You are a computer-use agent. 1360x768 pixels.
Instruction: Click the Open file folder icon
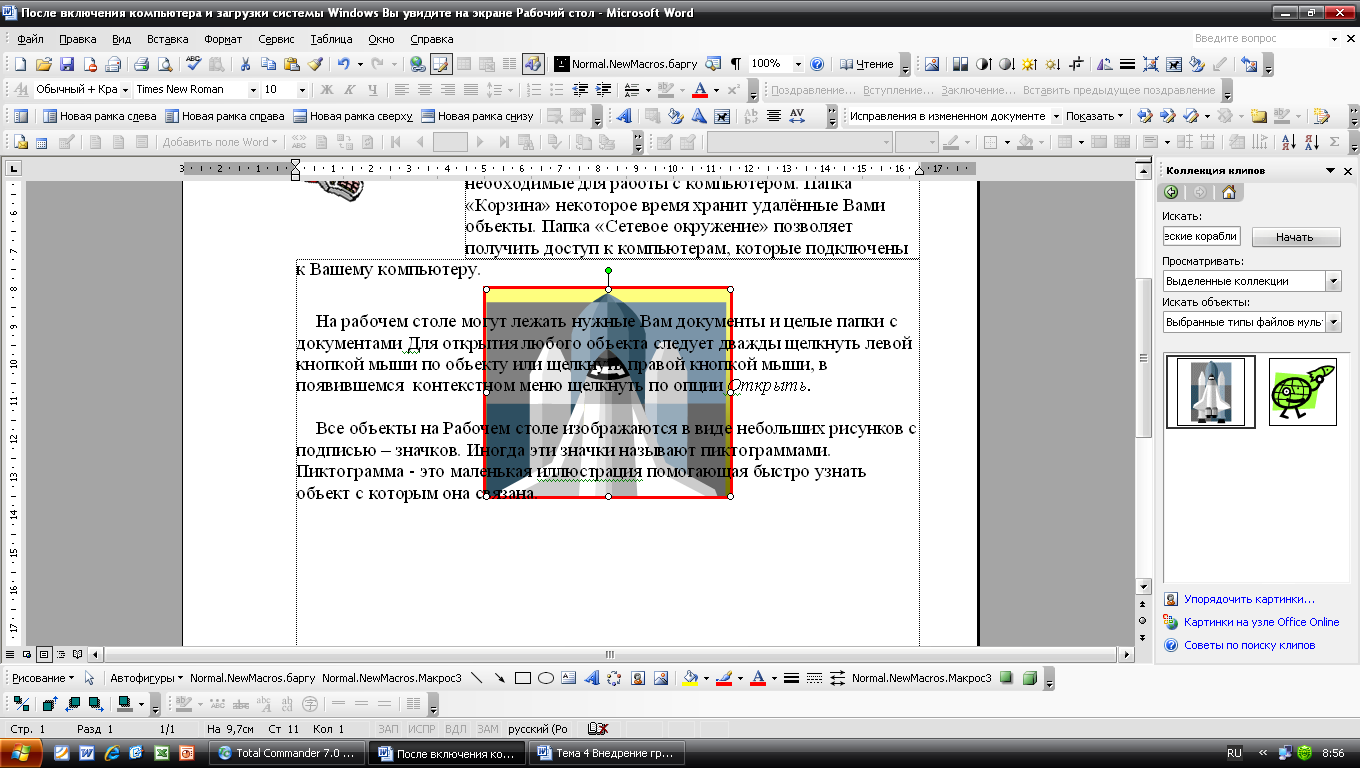(44, 64)
